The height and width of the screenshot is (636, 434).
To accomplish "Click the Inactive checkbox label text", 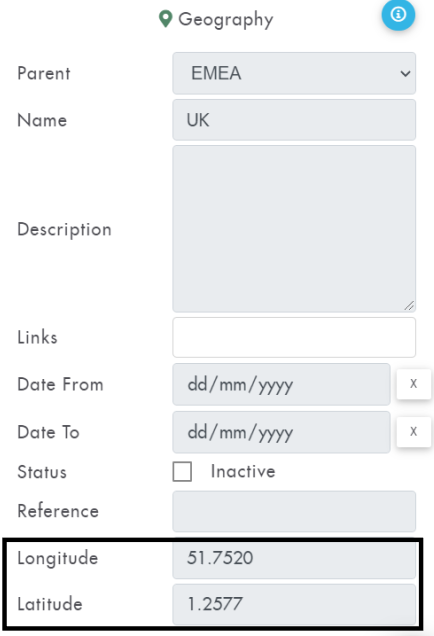I will [243, 471].
